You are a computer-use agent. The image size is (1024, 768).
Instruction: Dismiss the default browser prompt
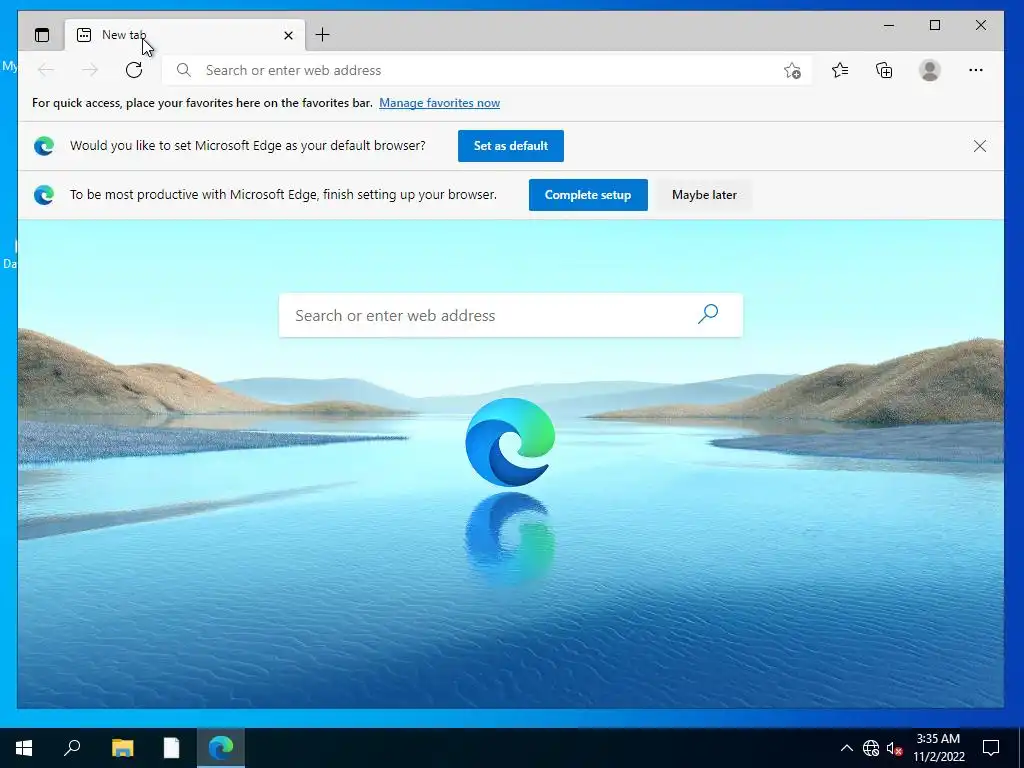point(980,146)
